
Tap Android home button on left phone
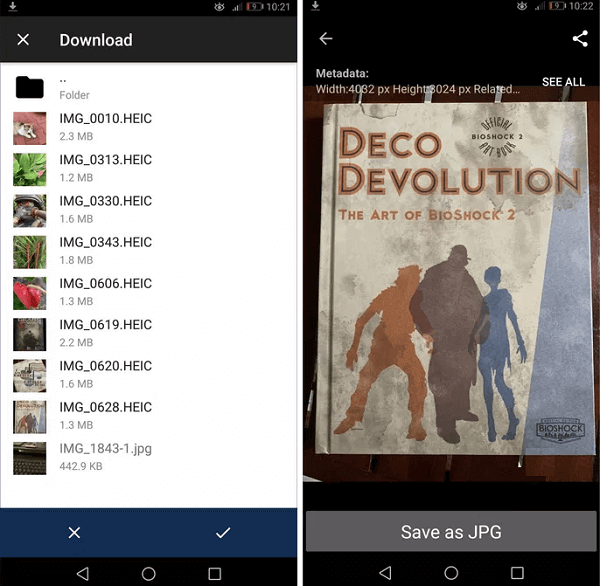pyautogui.click(x=148, y=573)
